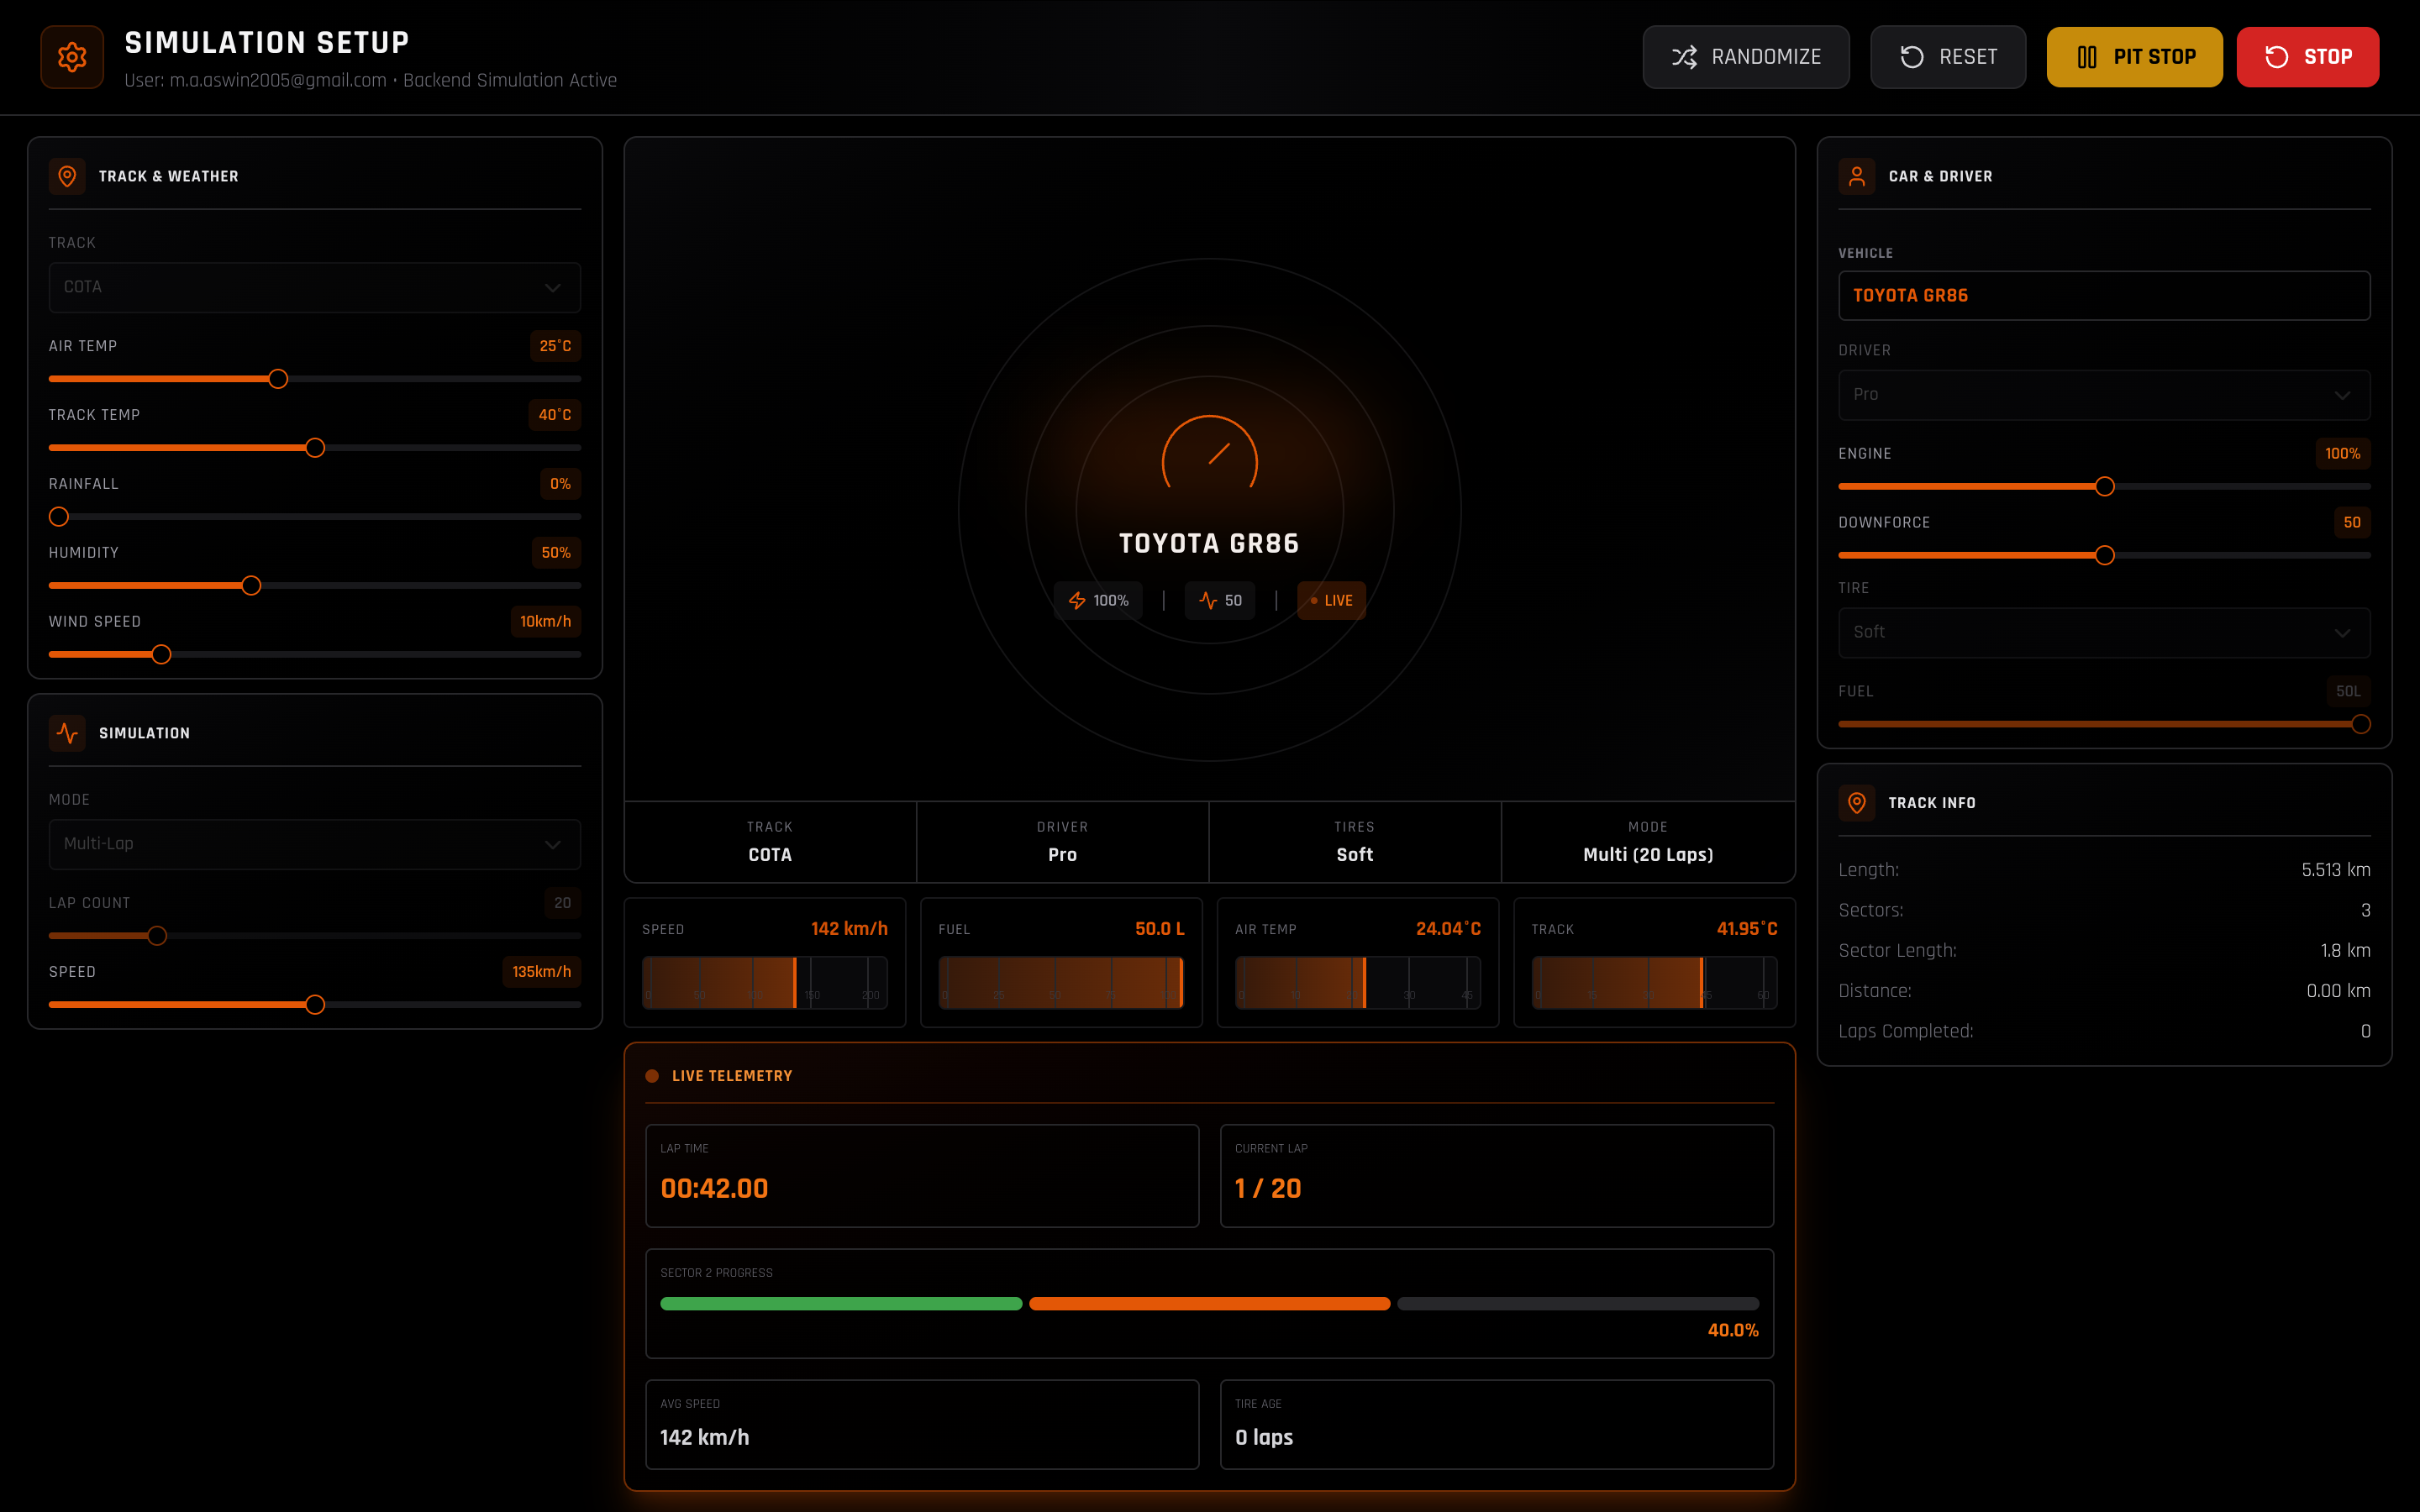
Task: Open the Track dropdown showing COTA
Action: pos(314,287)
